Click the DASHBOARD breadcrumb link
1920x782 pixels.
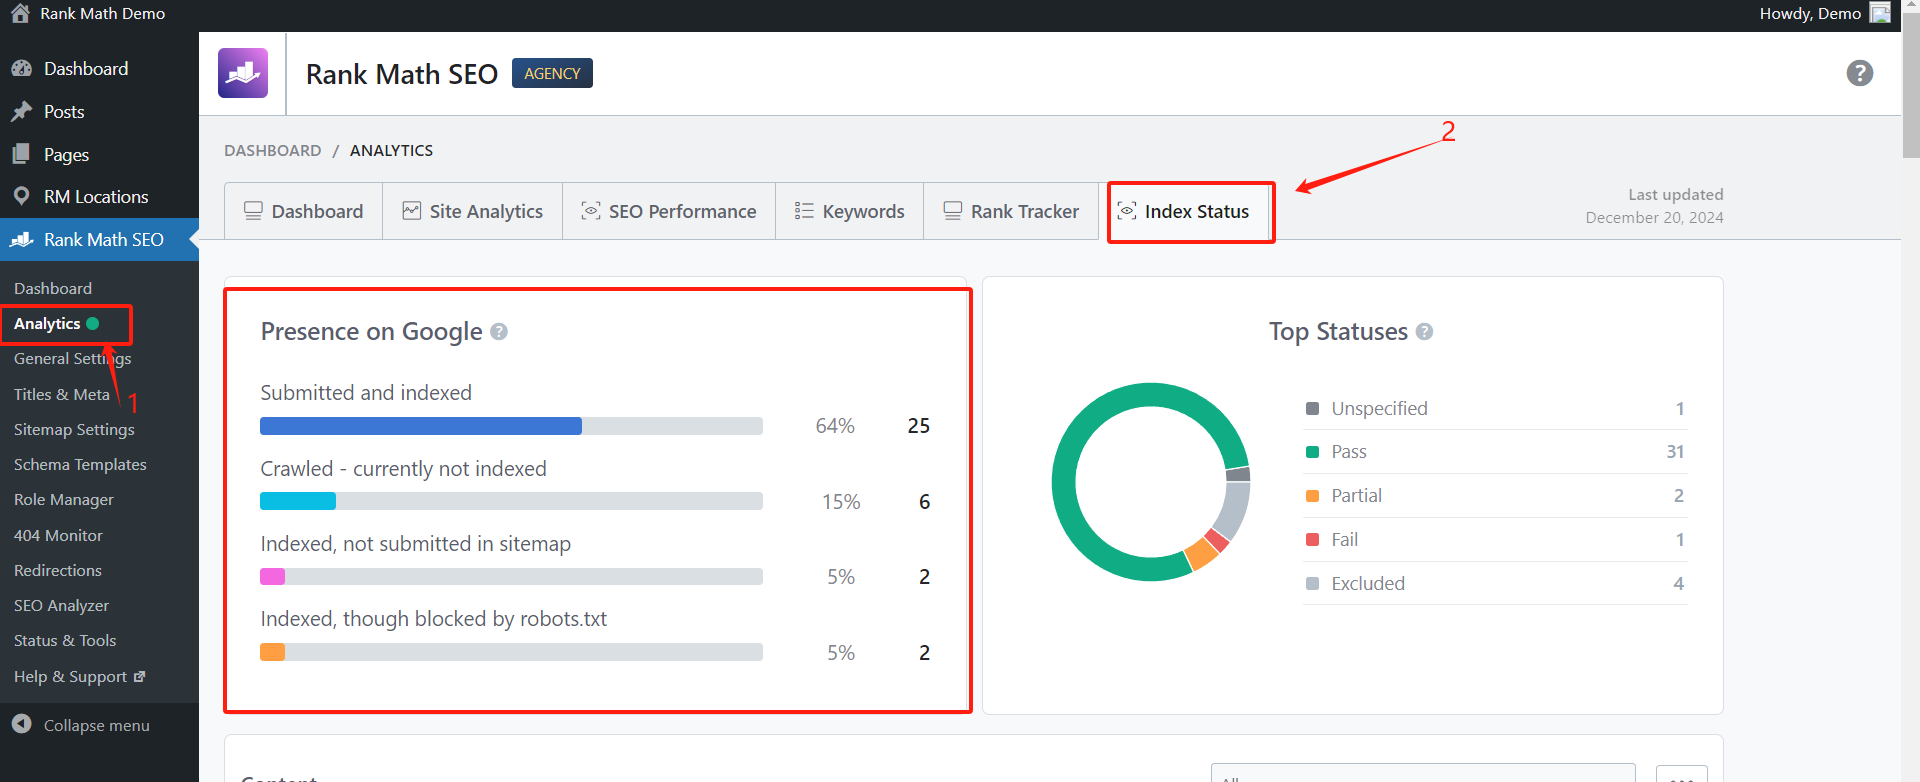coord(272,150)
